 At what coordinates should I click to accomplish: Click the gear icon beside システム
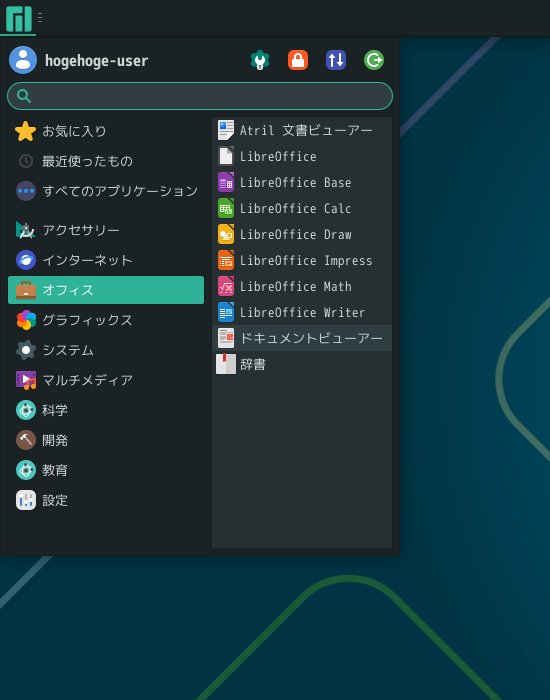(26, 350)
